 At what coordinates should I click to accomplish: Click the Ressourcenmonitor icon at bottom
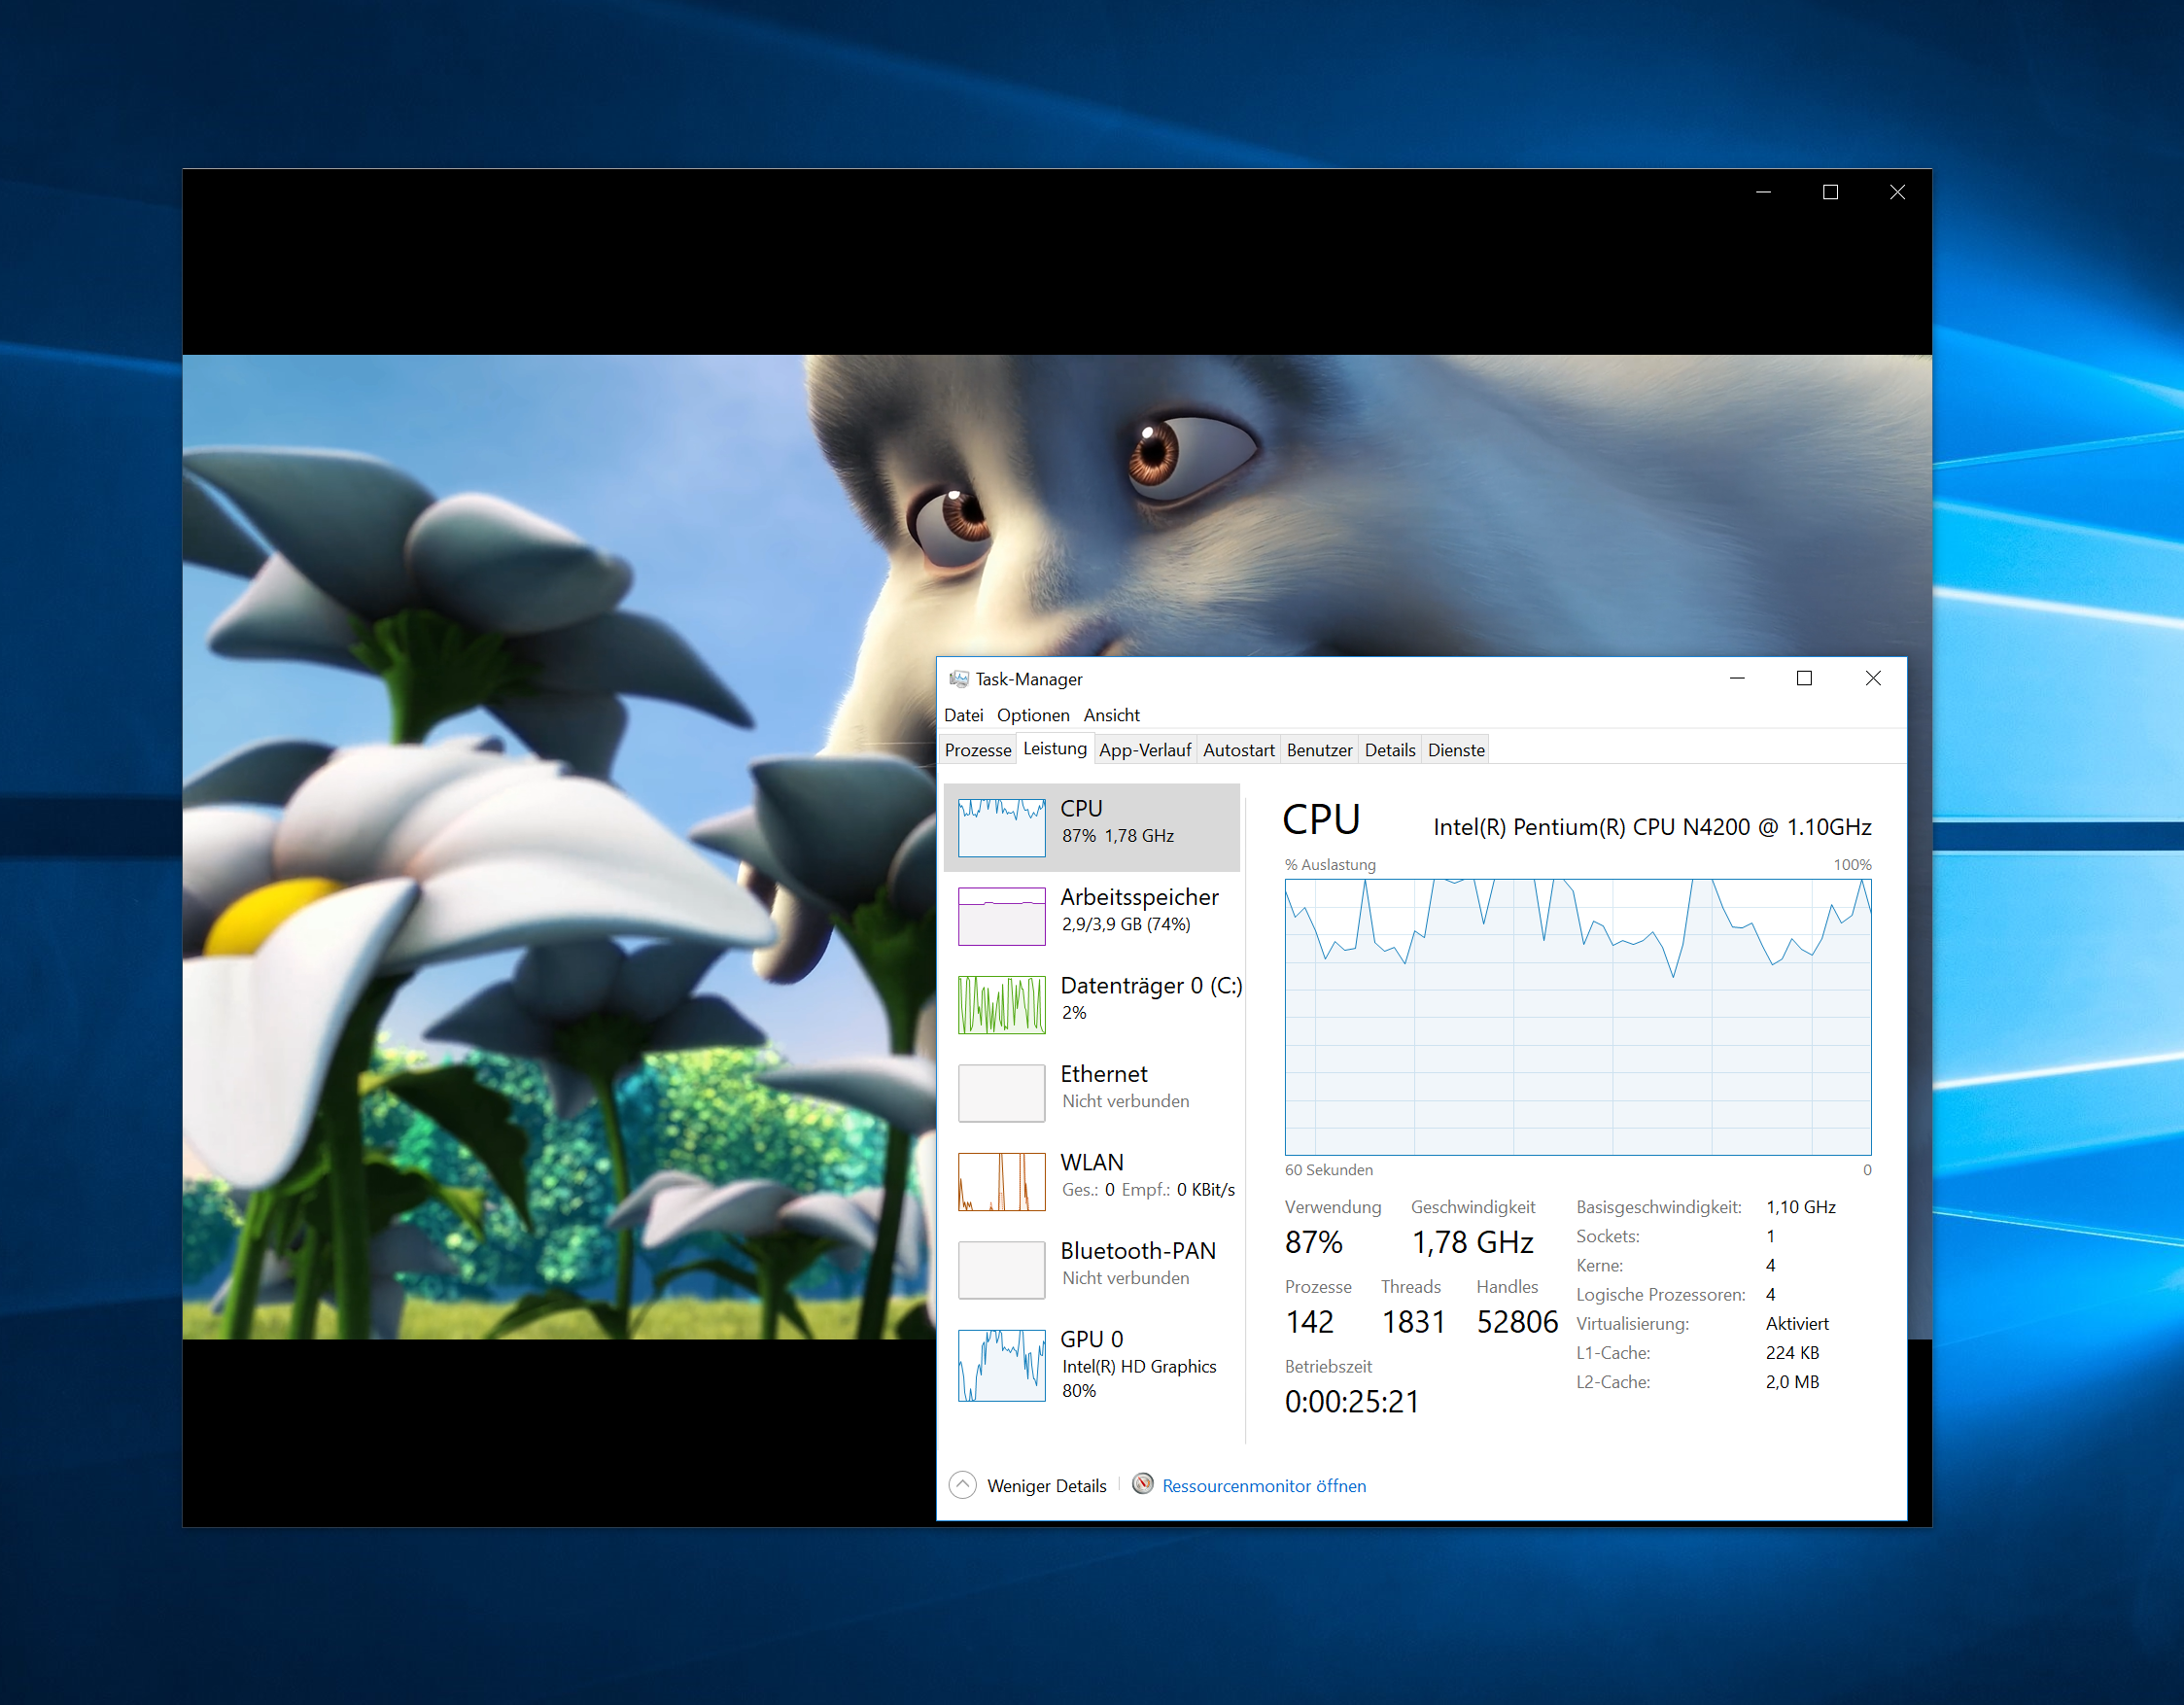click(x=1142, y=1484)
